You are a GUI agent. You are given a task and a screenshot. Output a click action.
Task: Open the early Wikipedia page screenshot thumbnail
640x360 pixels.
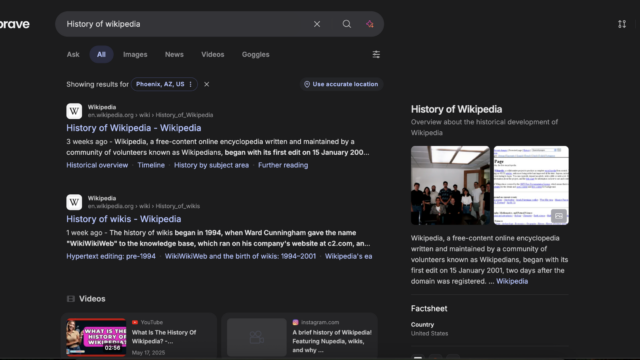tap(531, 185)
